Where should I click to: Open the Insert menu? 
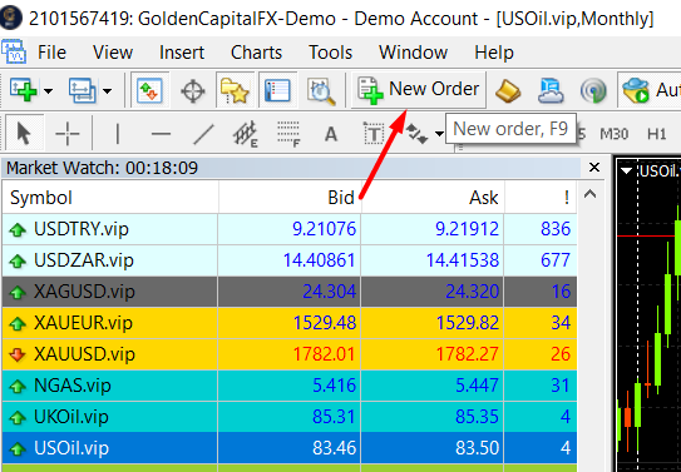coord(182,53)
